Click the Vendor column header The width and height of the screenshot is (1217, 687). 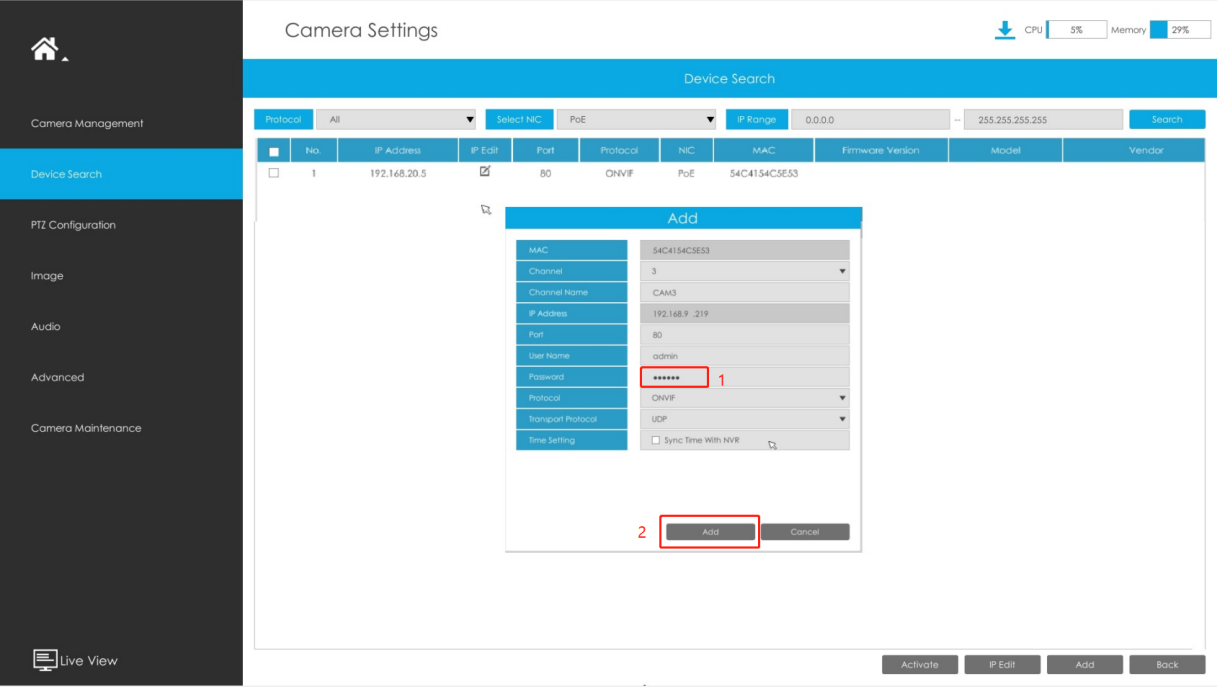tap(1146, 150)
